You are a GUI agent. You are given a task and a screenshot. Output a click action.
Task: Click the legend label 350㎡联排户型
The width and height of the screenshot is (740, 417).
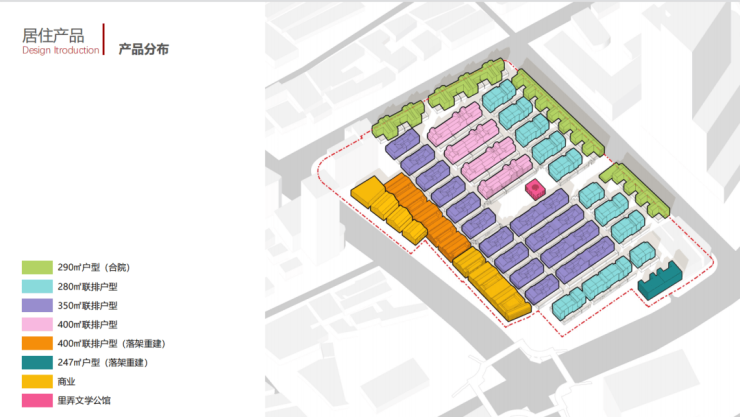coord(88,306)
